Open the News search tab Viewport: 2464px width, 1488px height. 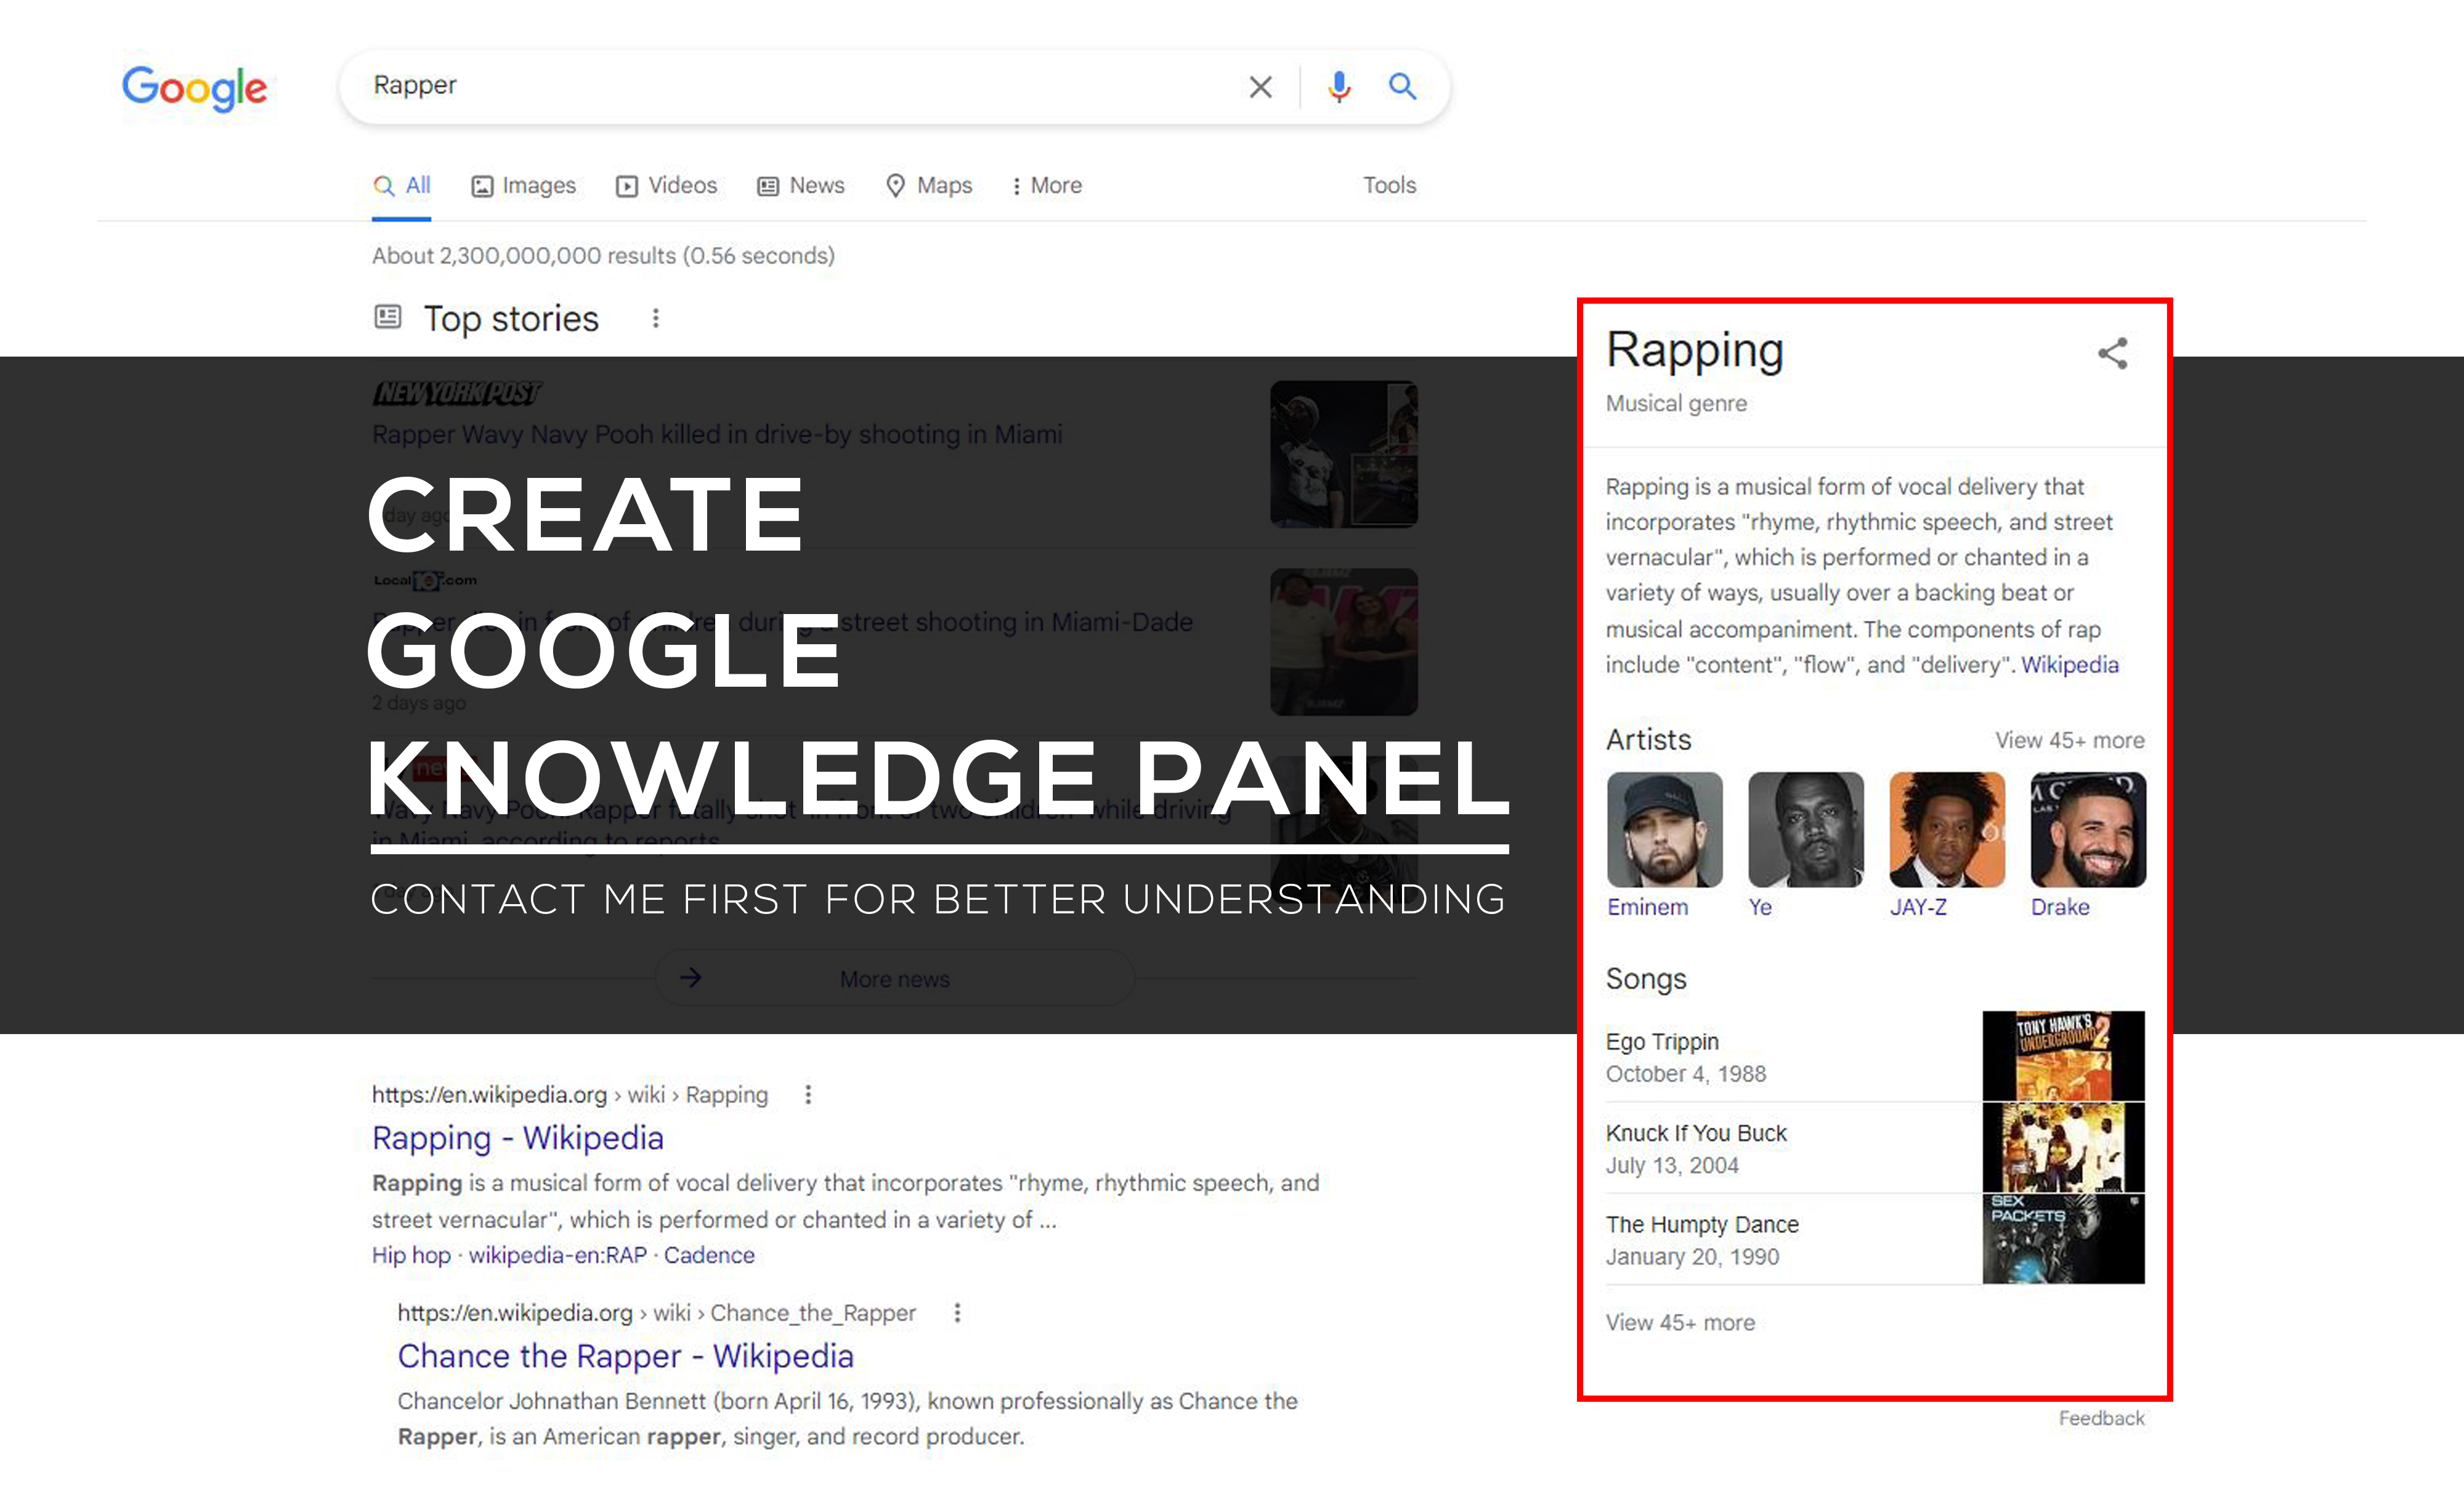click(800, 185)
